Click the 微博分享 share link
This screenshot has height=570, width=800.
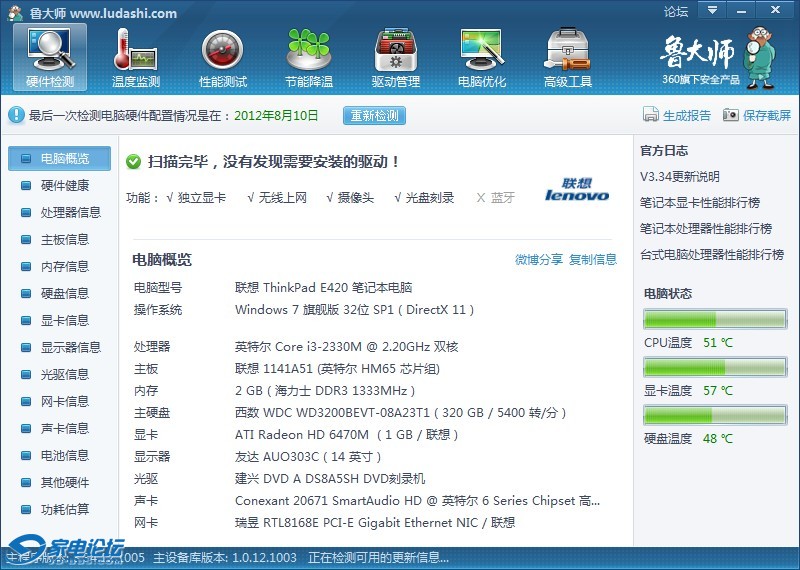(x=538, y=260)
